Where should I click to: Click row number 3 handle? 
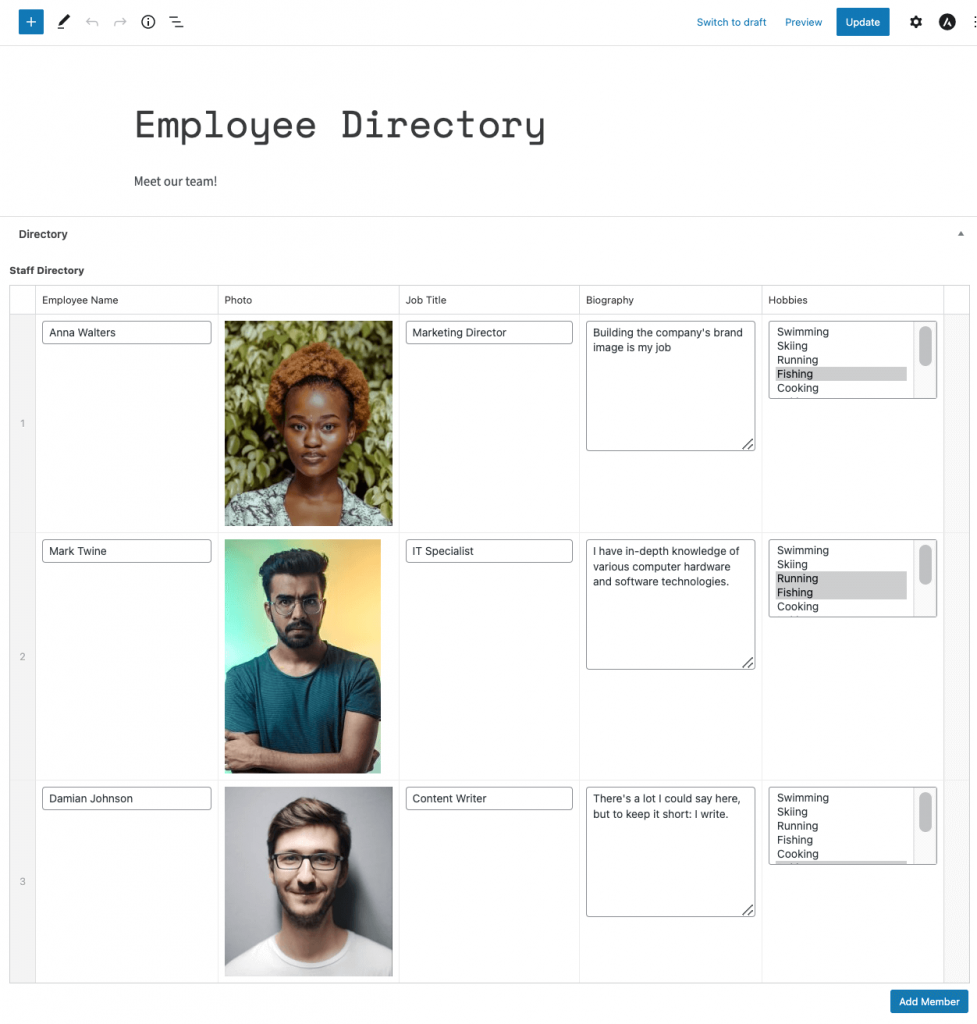click(22, 882)
